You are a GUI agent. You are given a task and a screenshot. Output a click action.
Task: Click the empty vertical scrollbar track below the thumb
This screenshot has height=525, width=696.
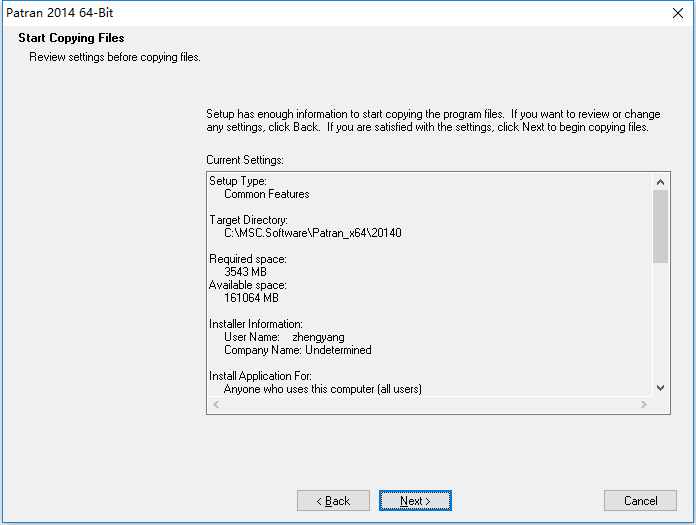click(660, 321)
